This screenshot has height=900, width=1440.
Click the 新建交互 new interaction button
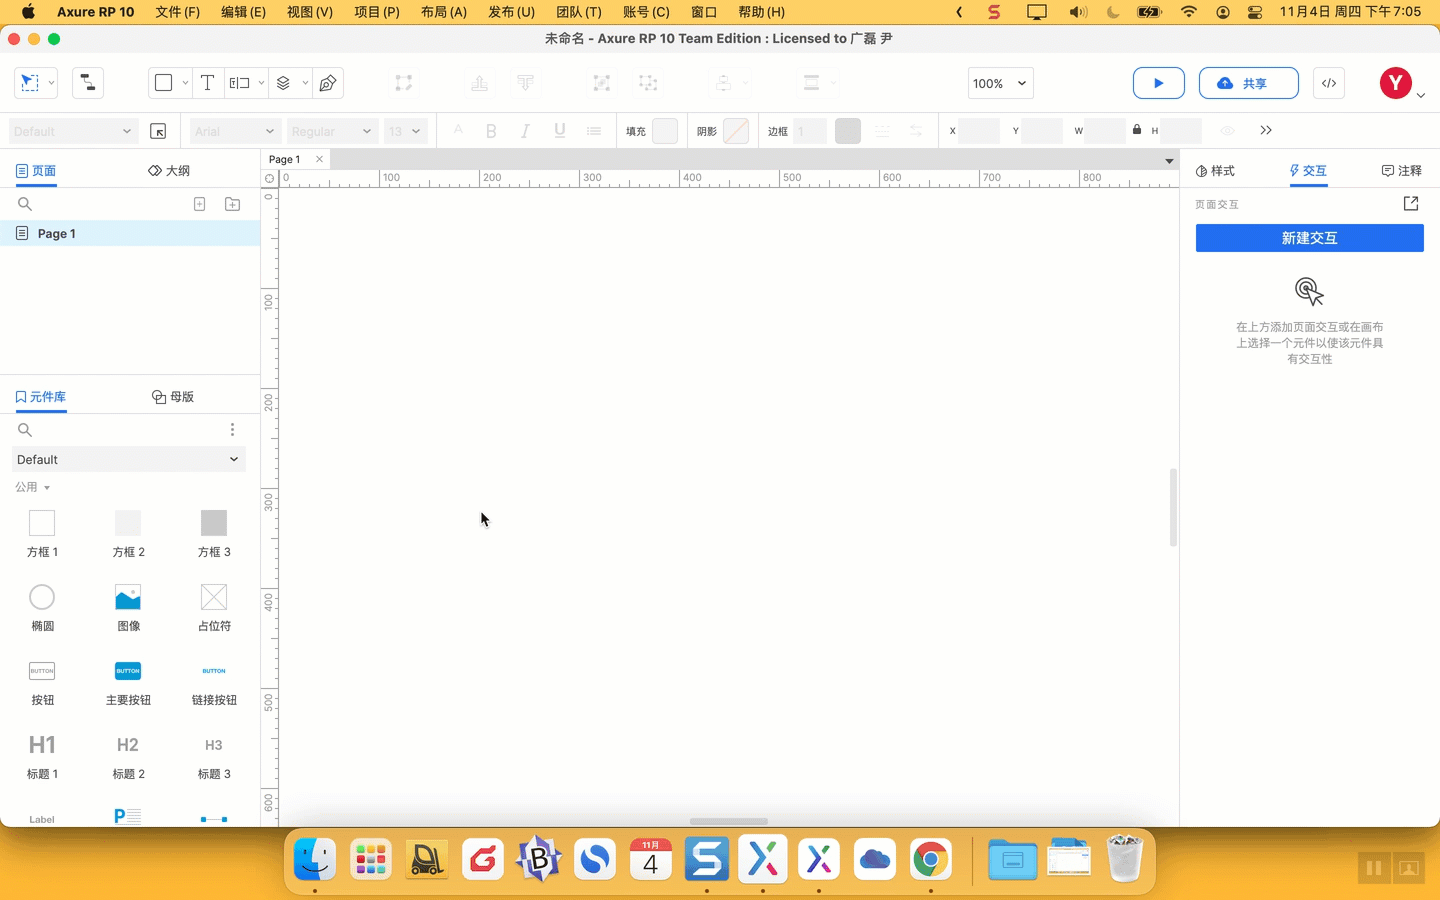click(1310, 238)
